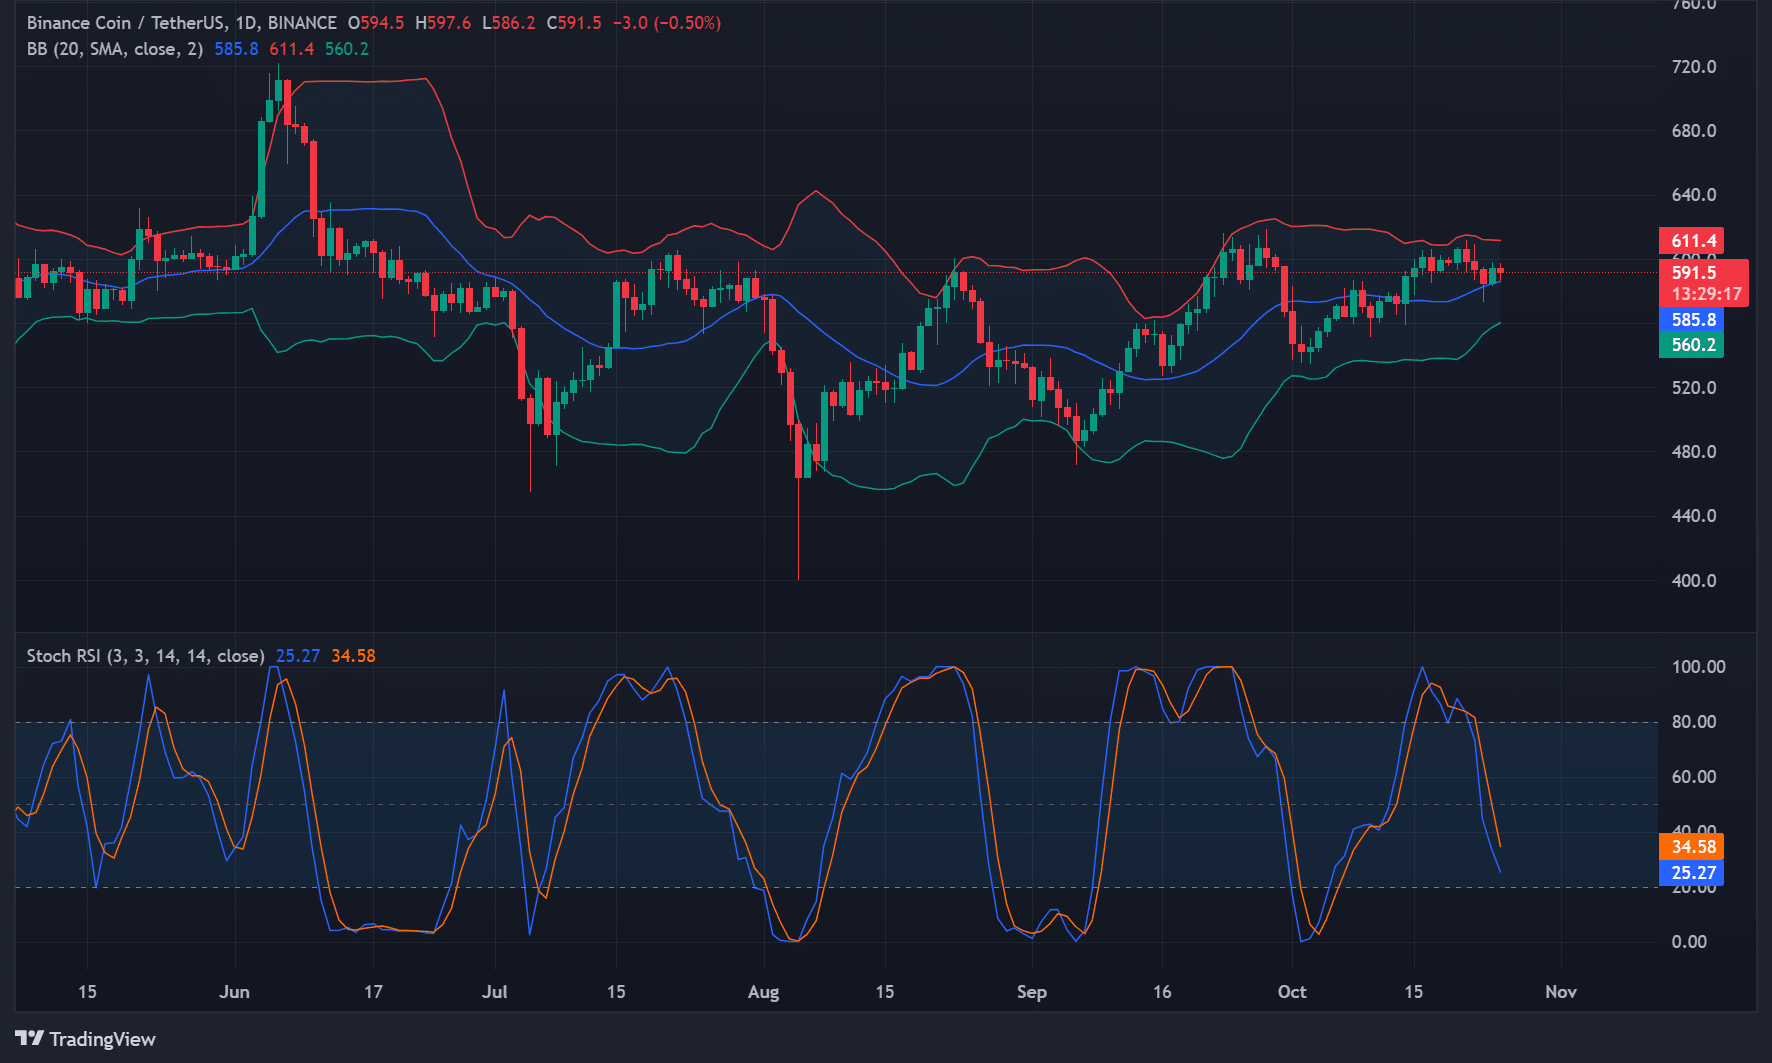Image resolution: width=1772 pixels, height=1063 pixels.
Task: Click the 520.0 price axis label
Action: [1694, 388]
